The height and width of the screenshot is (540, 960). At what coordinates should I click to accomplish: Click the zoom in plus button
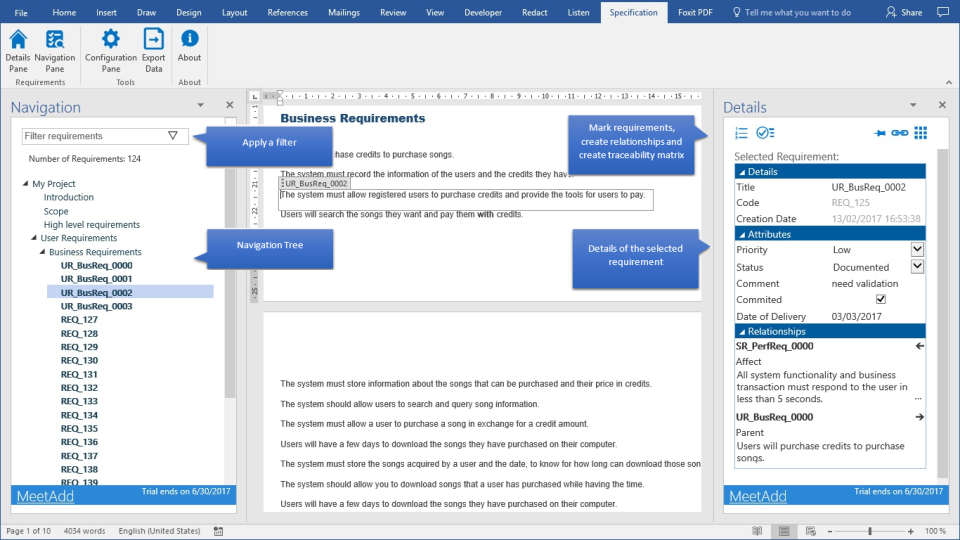(910, 531)
